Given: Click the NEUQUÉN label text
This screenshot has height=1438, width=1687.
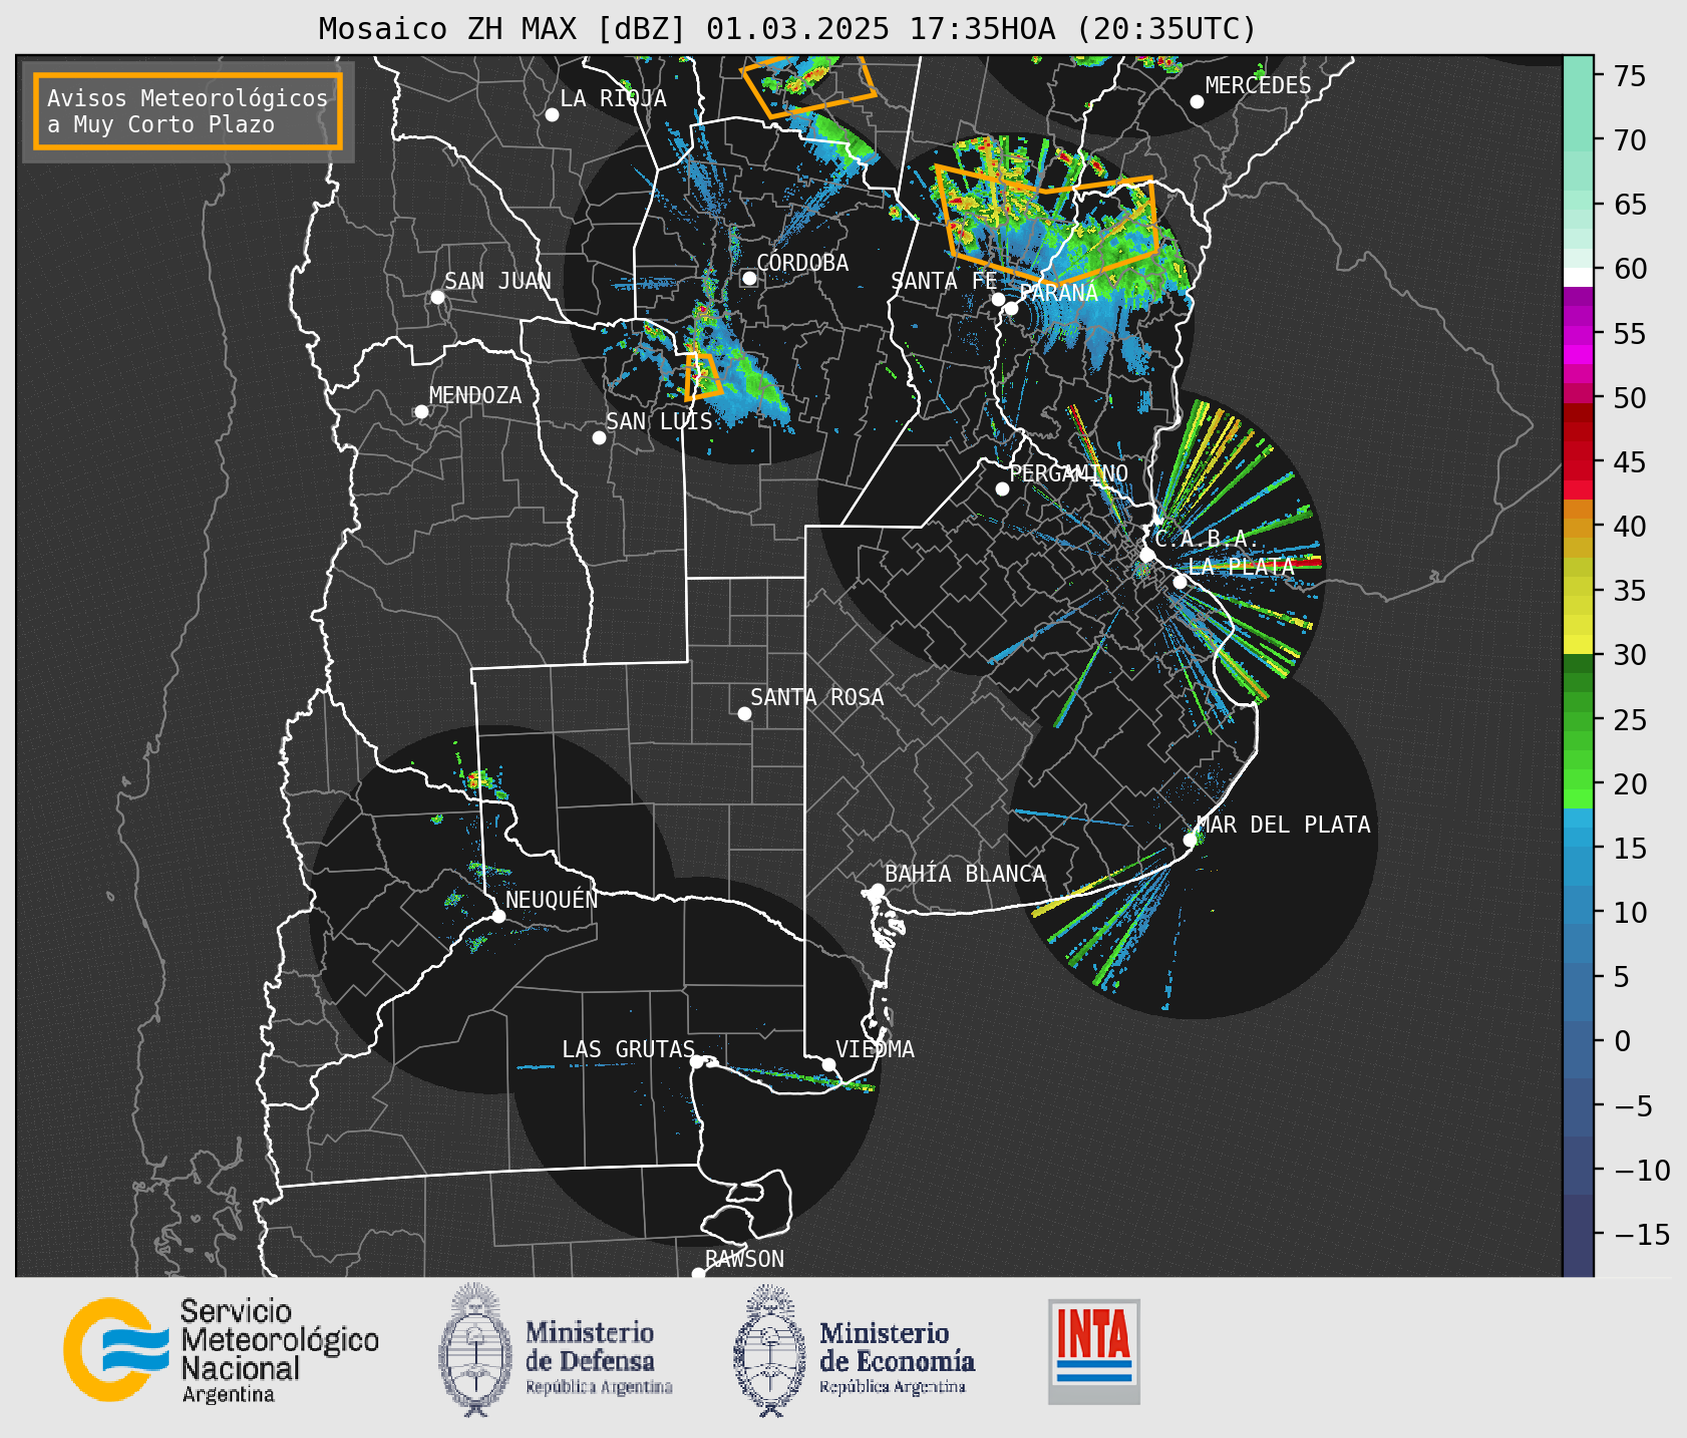Looking at the screenshot, I should pyautogui.click(x=551, y=900).
